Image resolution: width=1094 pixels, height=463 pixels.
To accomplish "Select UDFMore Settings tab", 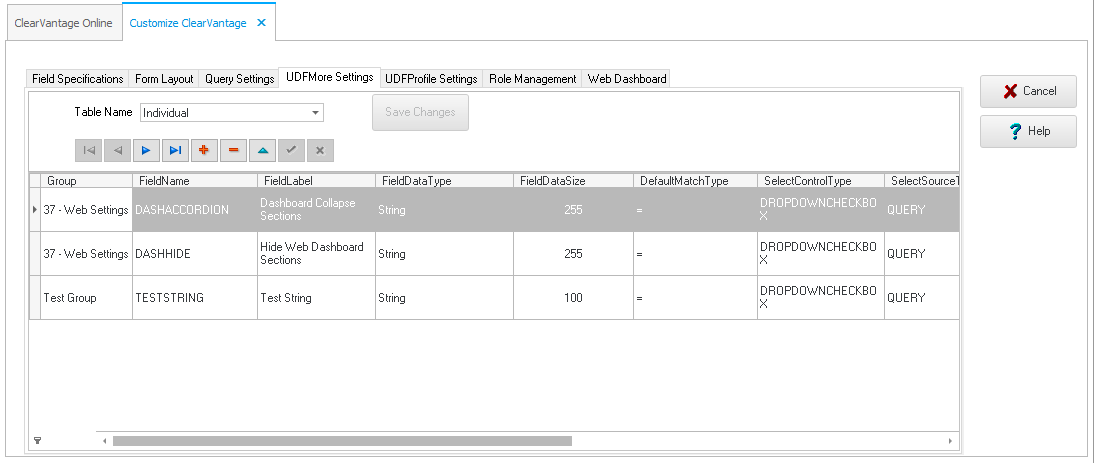I will (x=329, y=77).
